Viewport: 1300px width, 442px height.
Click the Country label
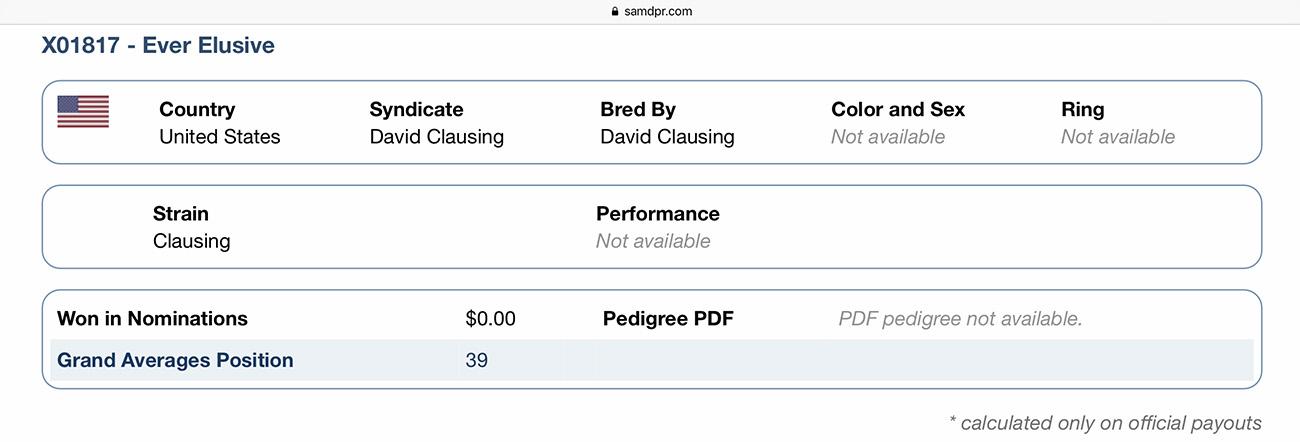click(x=197, y=110)
